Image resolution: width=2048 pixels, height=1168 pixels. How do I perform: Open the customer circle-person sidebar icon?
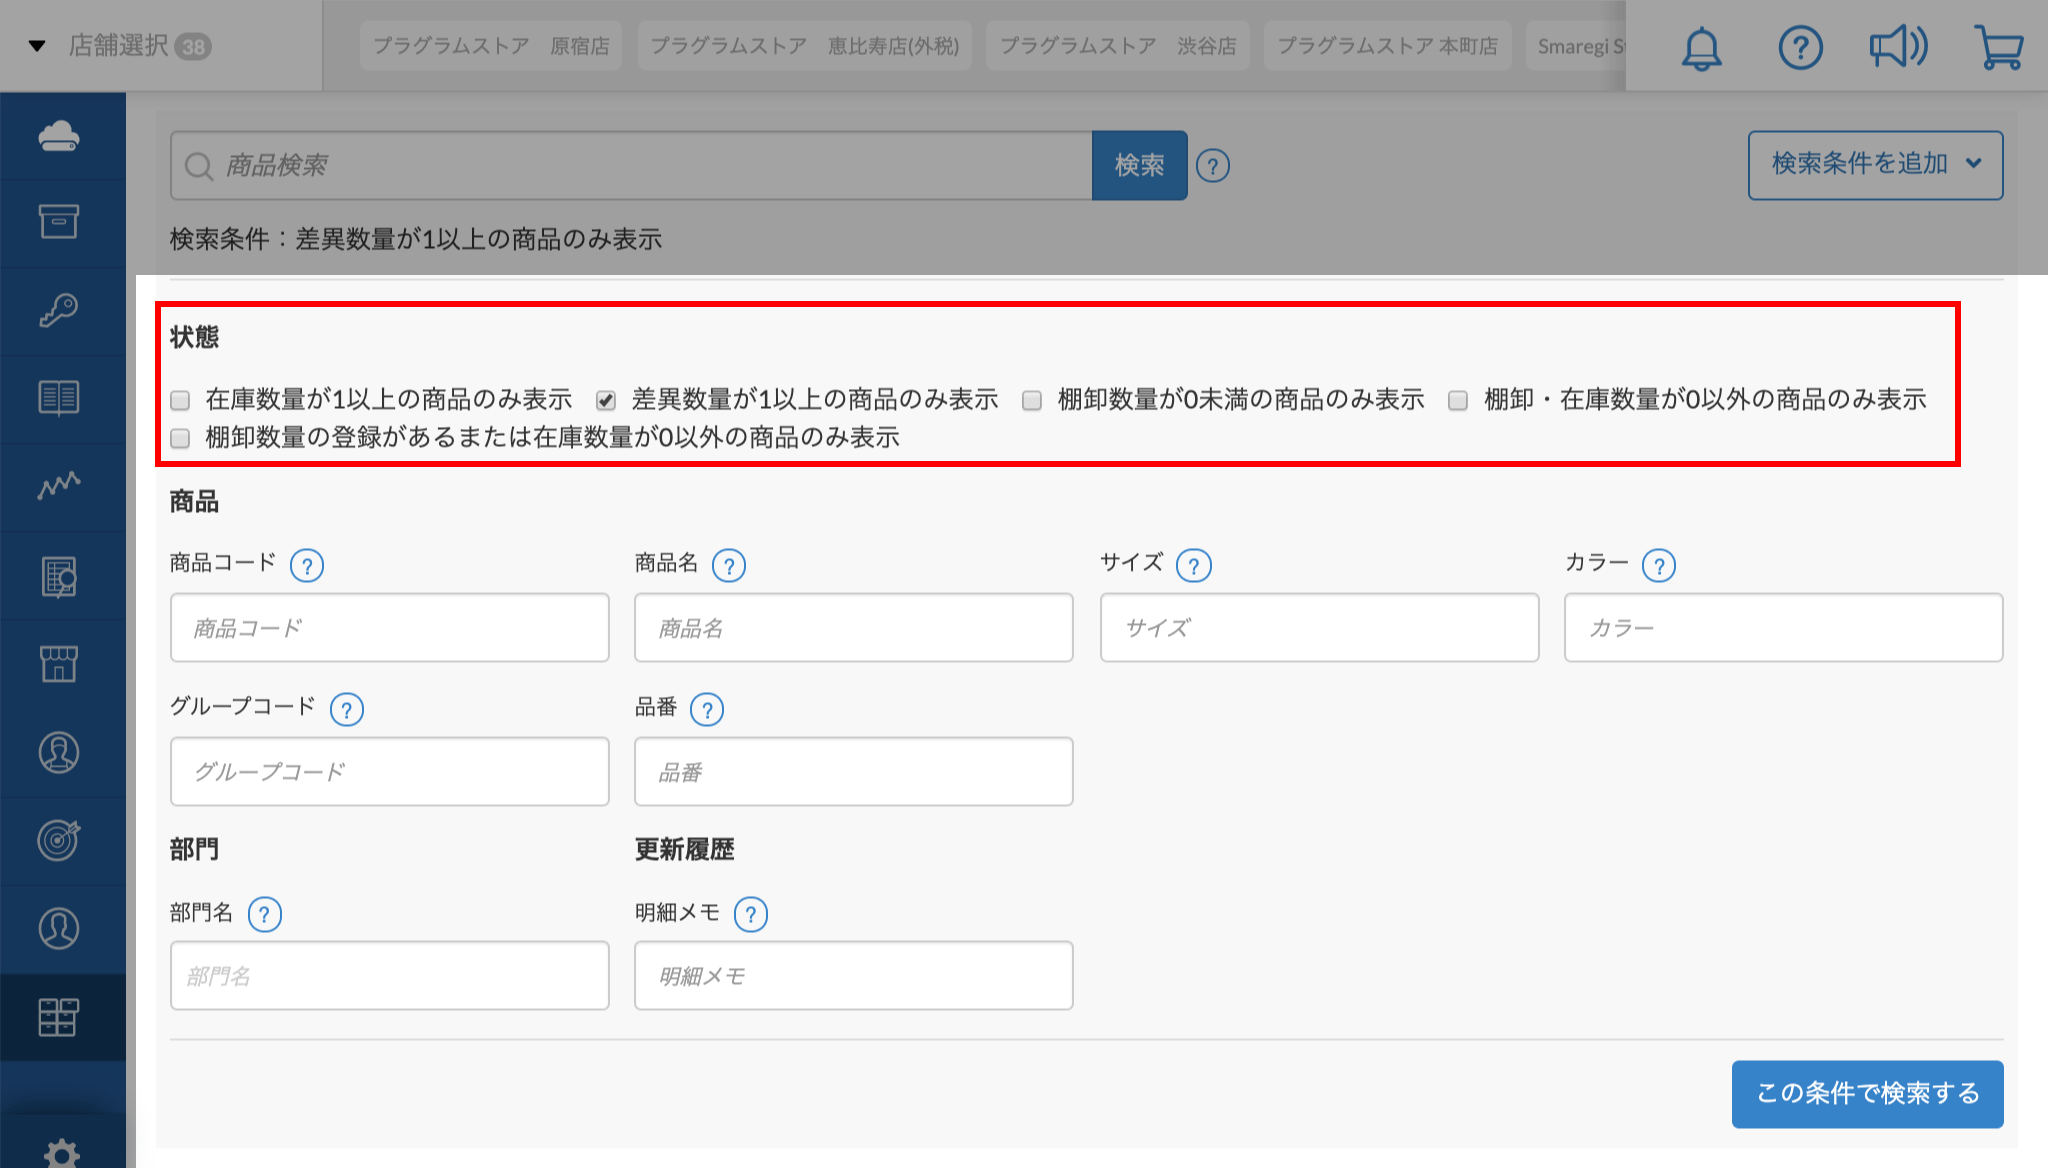click(59, 928)
